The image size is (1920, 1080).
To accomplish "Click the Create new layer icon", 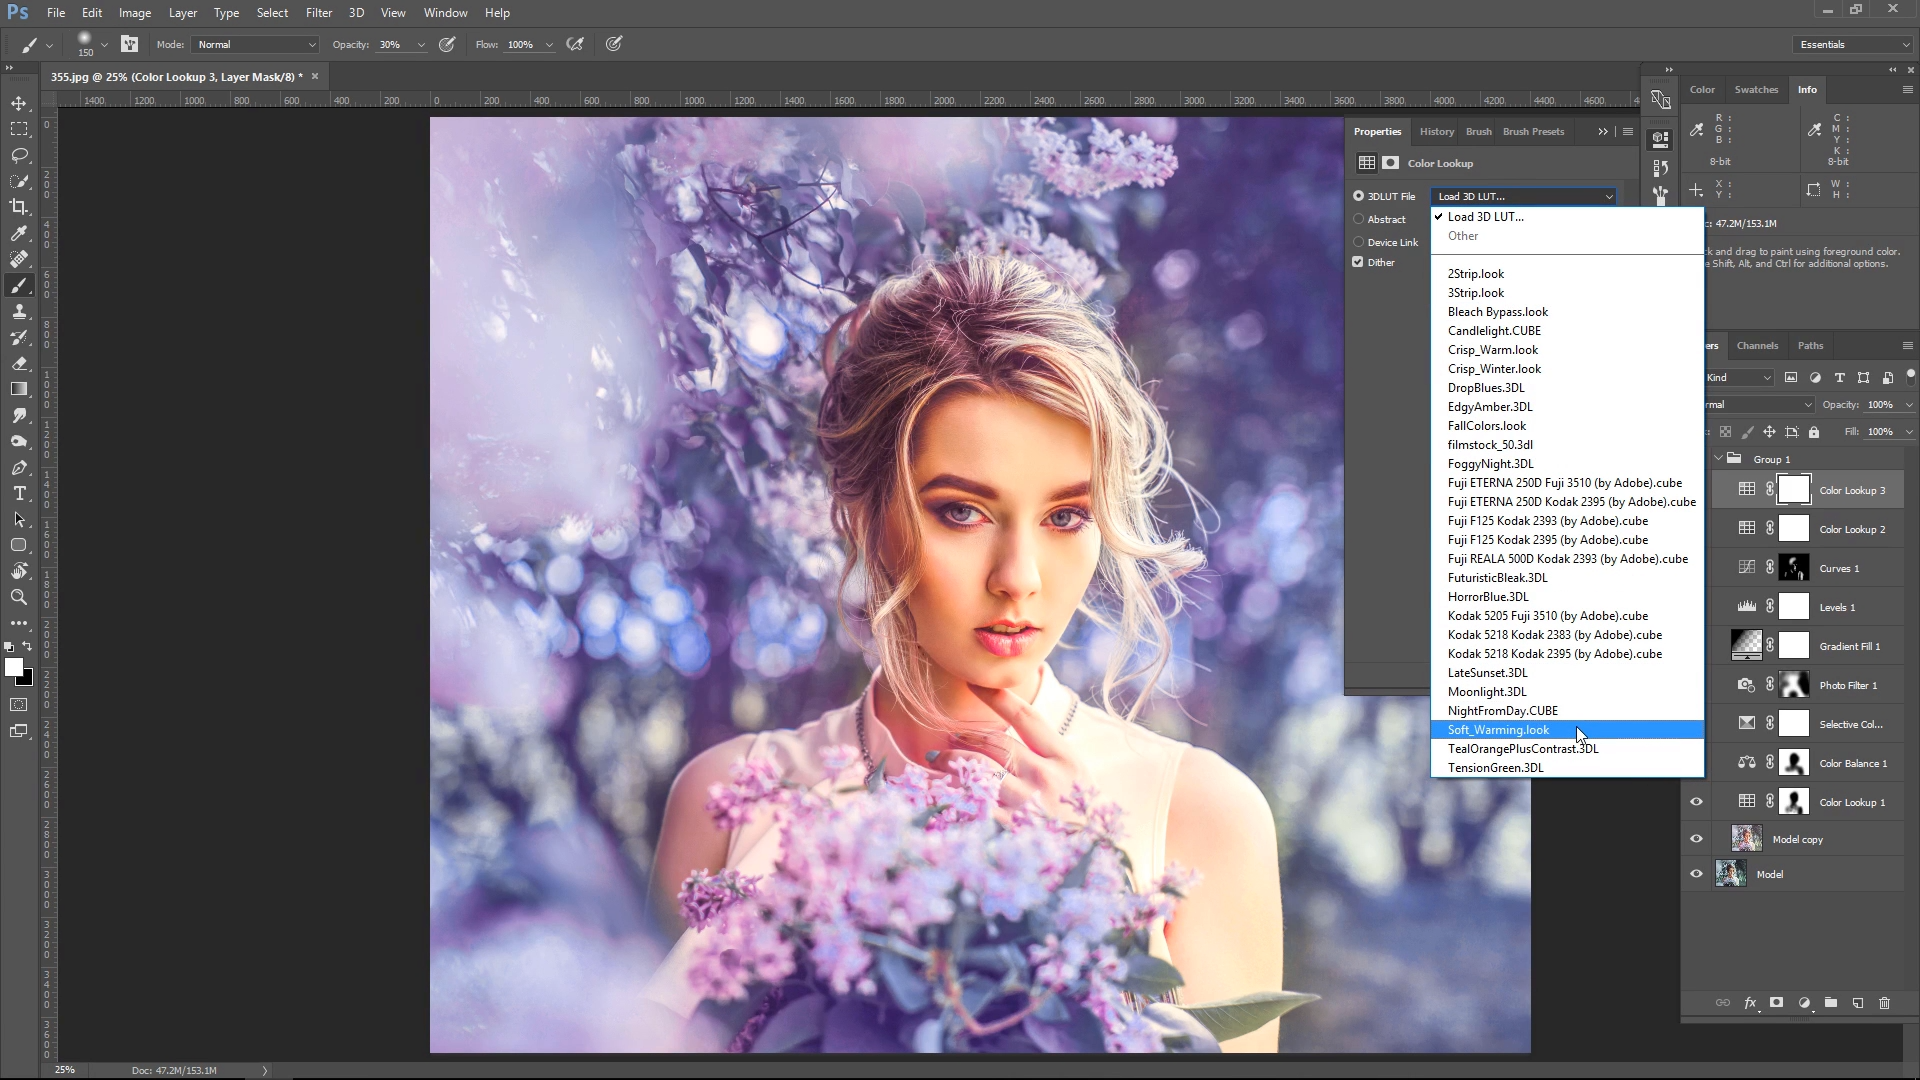I will click(x=1858, y=1003).
